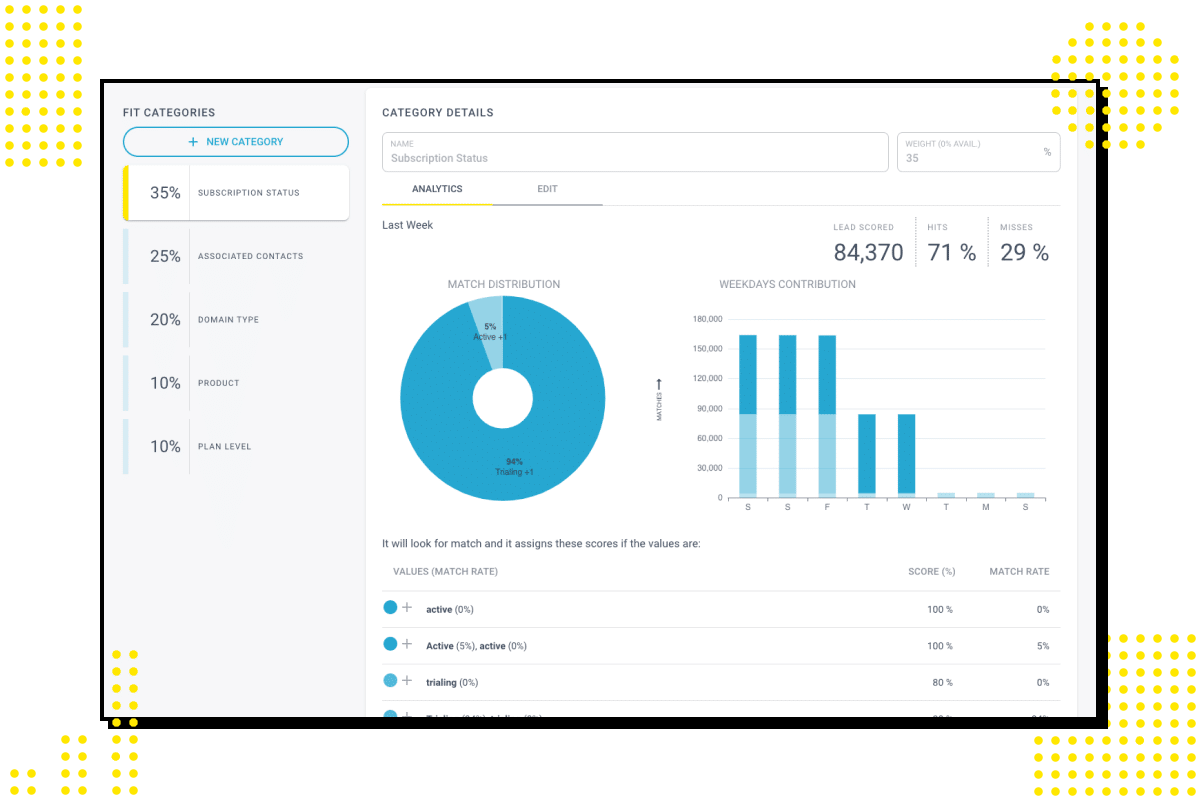Click the "WEEKDAYS CONTRIBUTION" chart title

(x=788, y=285)
